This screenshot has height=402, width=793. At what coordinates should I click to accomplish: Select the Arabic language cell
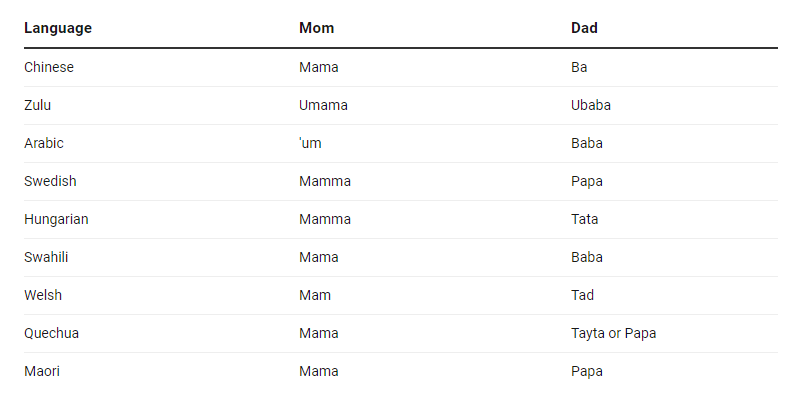click(x=44, y=143)
